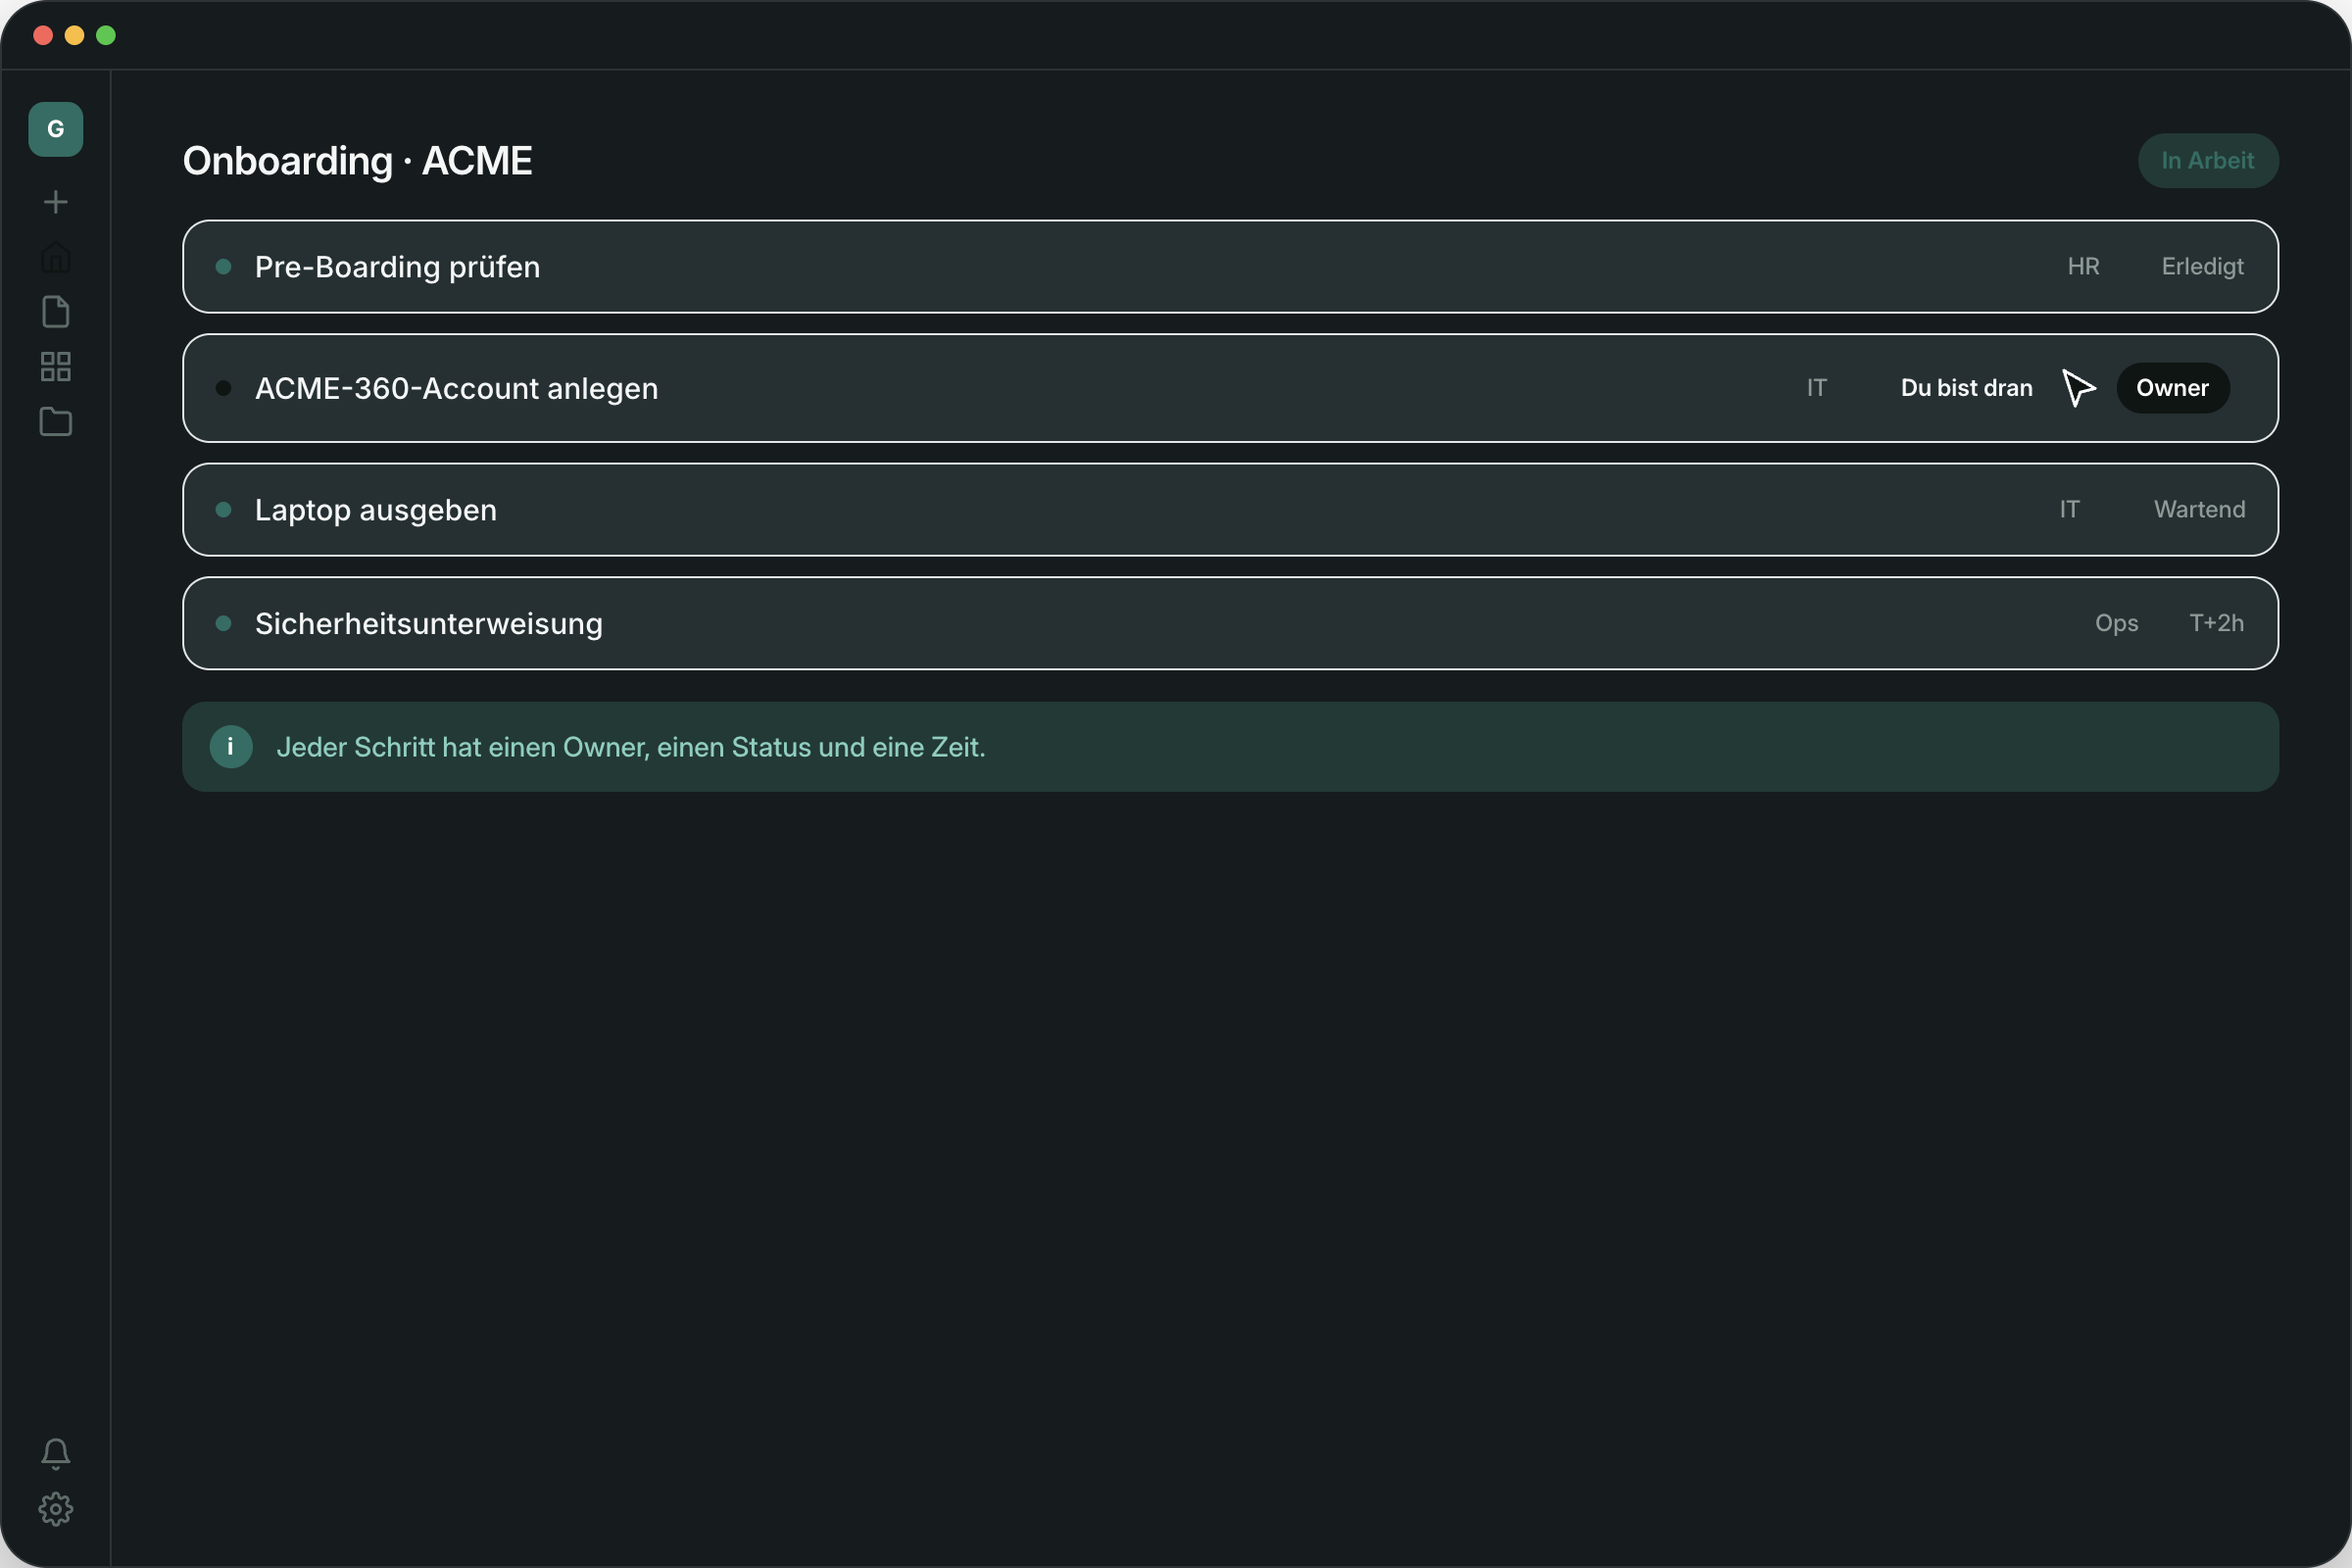Click the Jeder Schritt hat einen Owner text

(x=631, y=747)
